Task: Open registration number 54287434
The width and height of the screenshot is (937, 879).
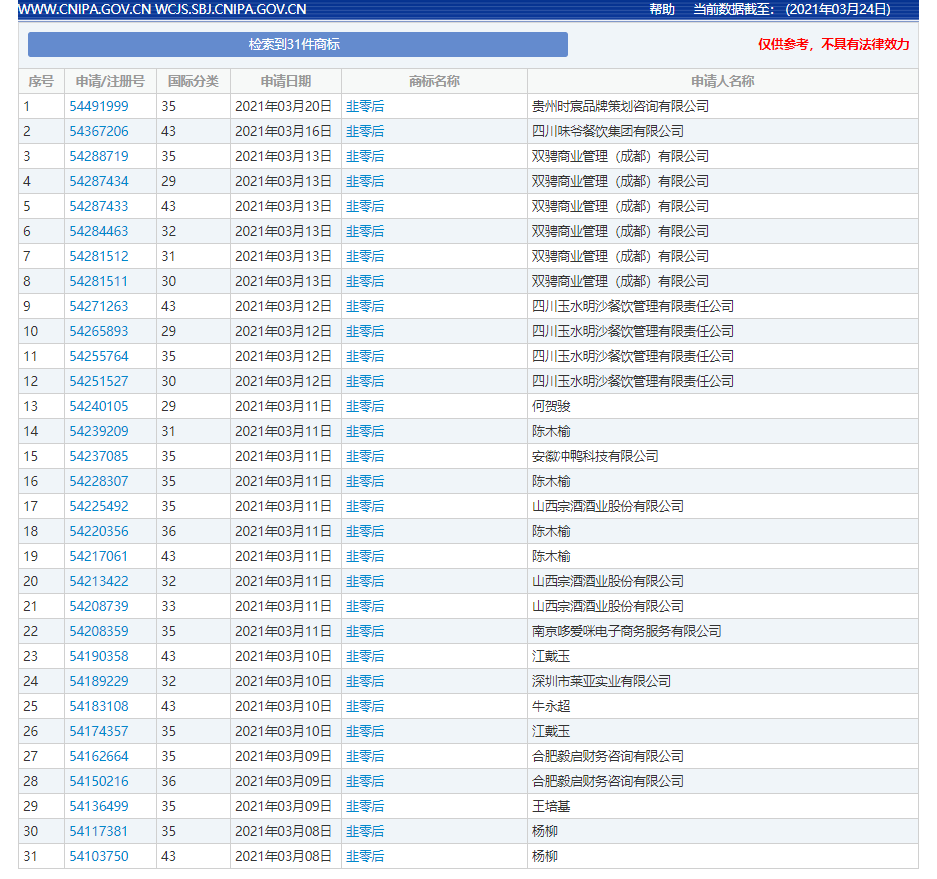Action: [99, 182]
